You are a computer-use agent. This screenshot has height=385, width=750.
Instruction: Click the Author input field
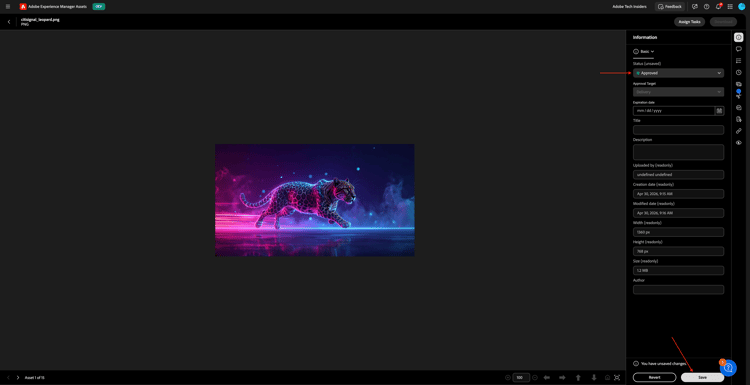click(678, 289)
